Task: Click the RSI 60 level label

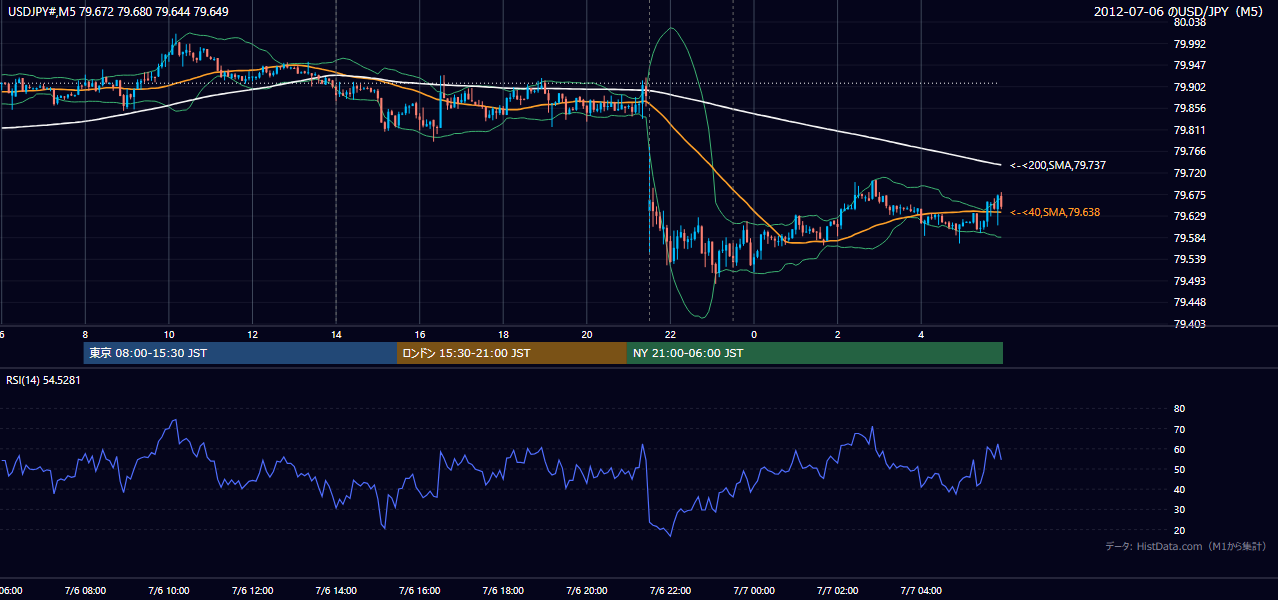Action: pos(1179,449)
